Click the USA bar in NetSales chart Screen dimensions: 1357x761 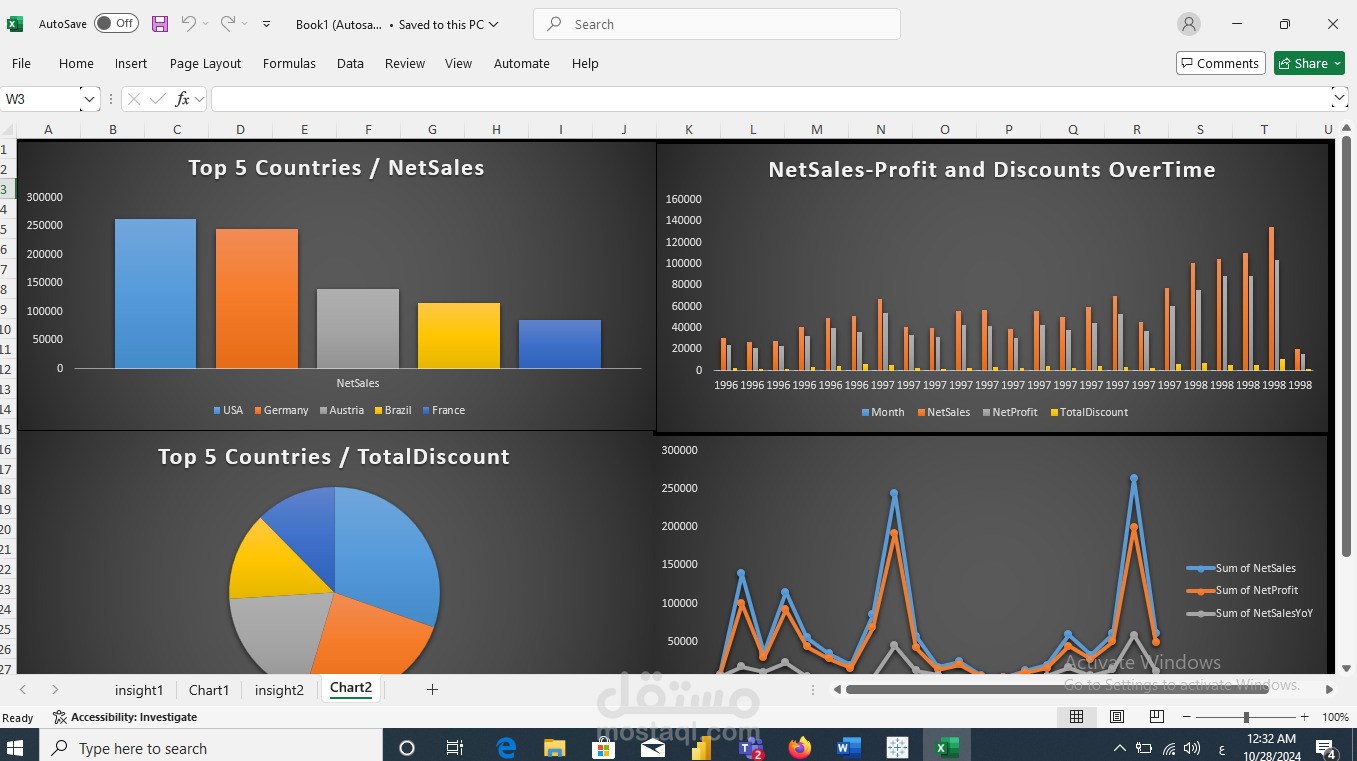tap(155, 294)
